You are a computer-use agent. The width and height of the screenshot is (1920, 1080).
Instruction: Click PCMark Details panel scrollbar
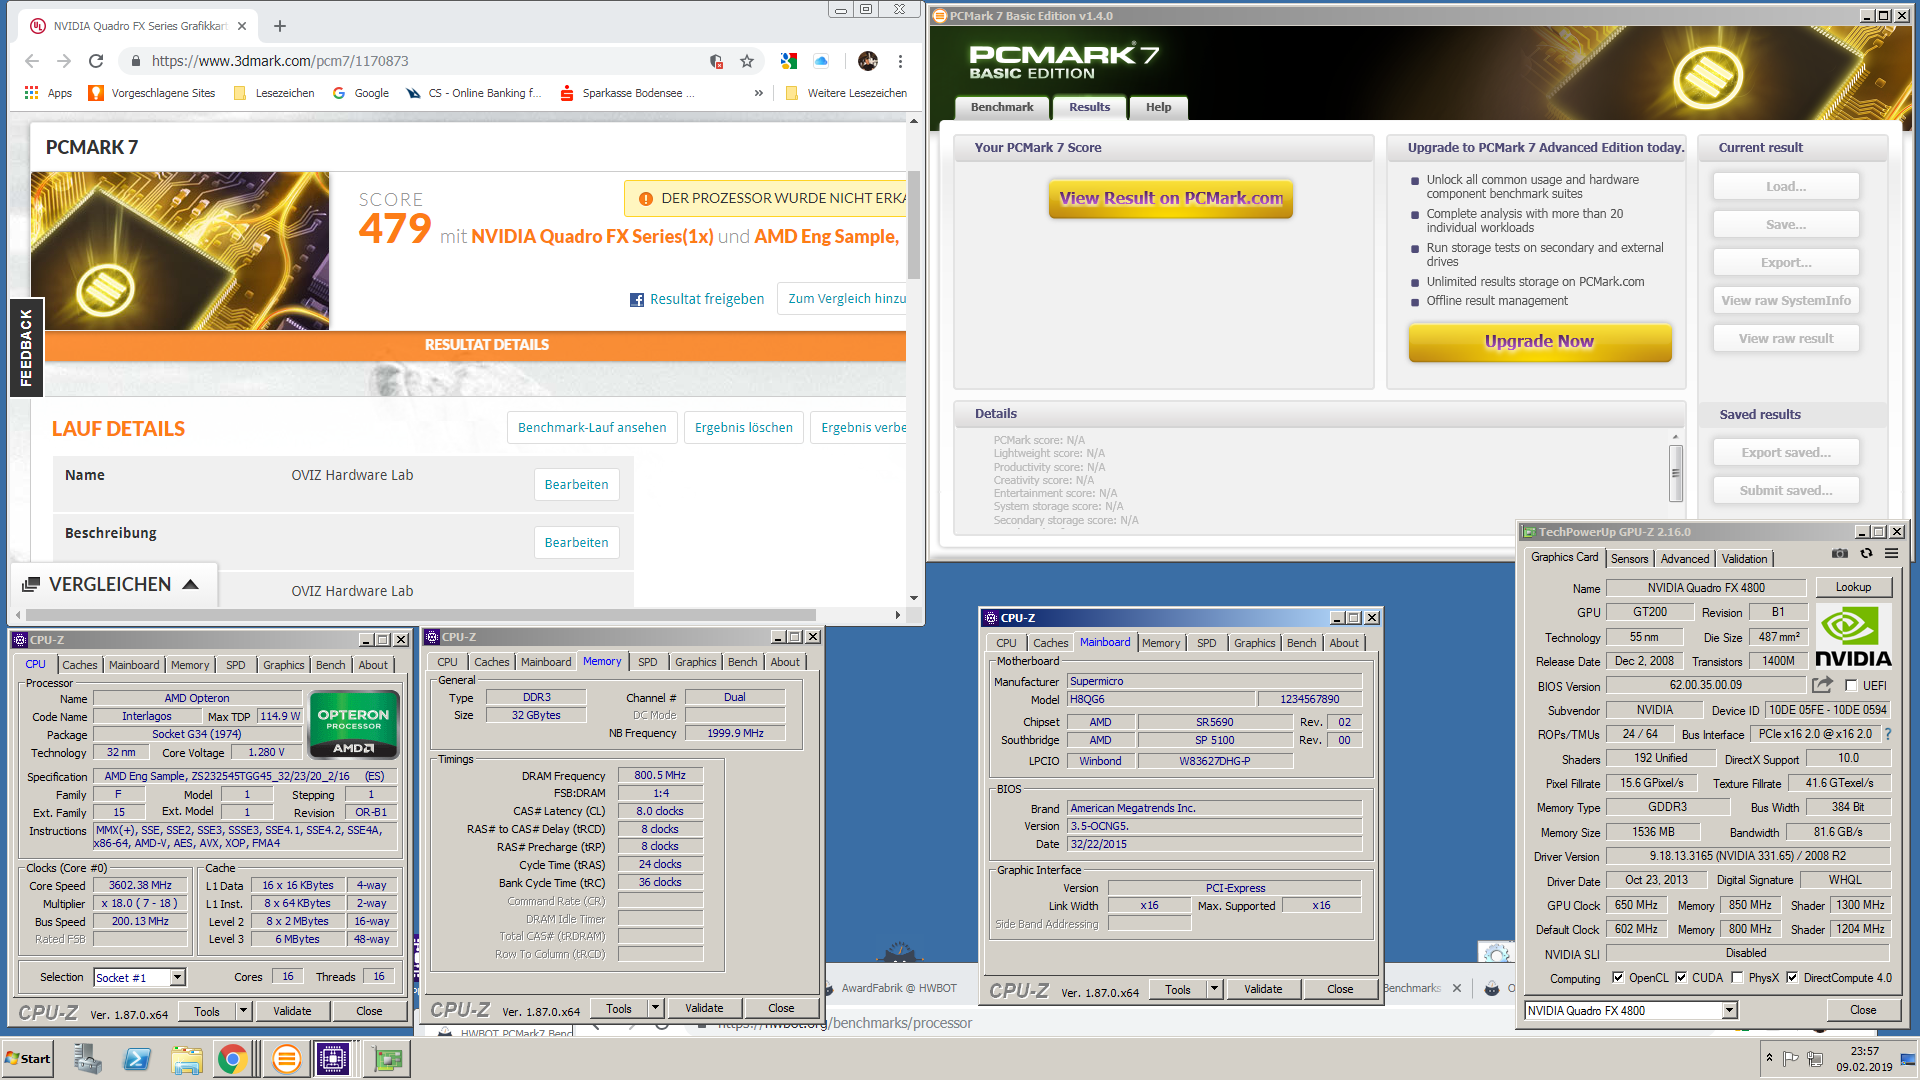(1676, 472)
